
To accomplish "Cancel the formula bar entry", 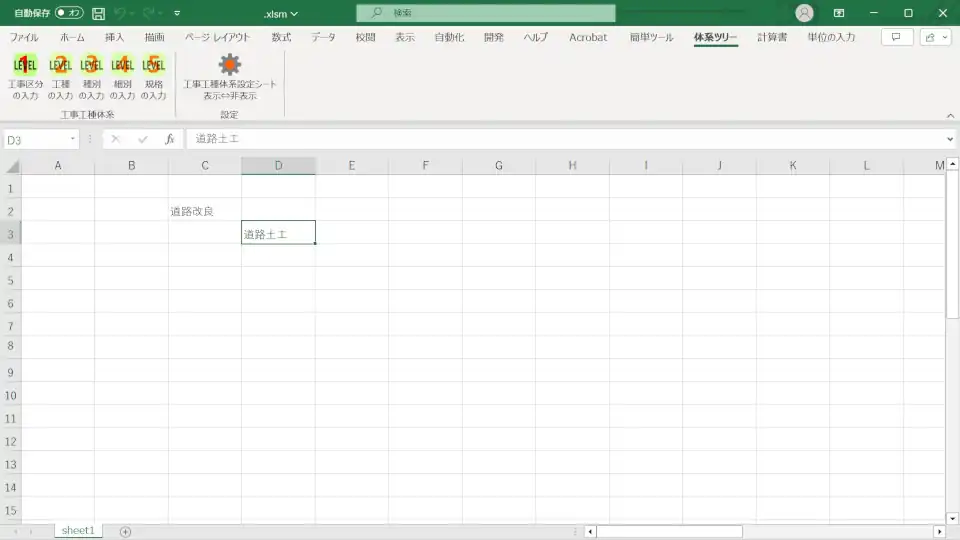I will (x=115, y=140).
